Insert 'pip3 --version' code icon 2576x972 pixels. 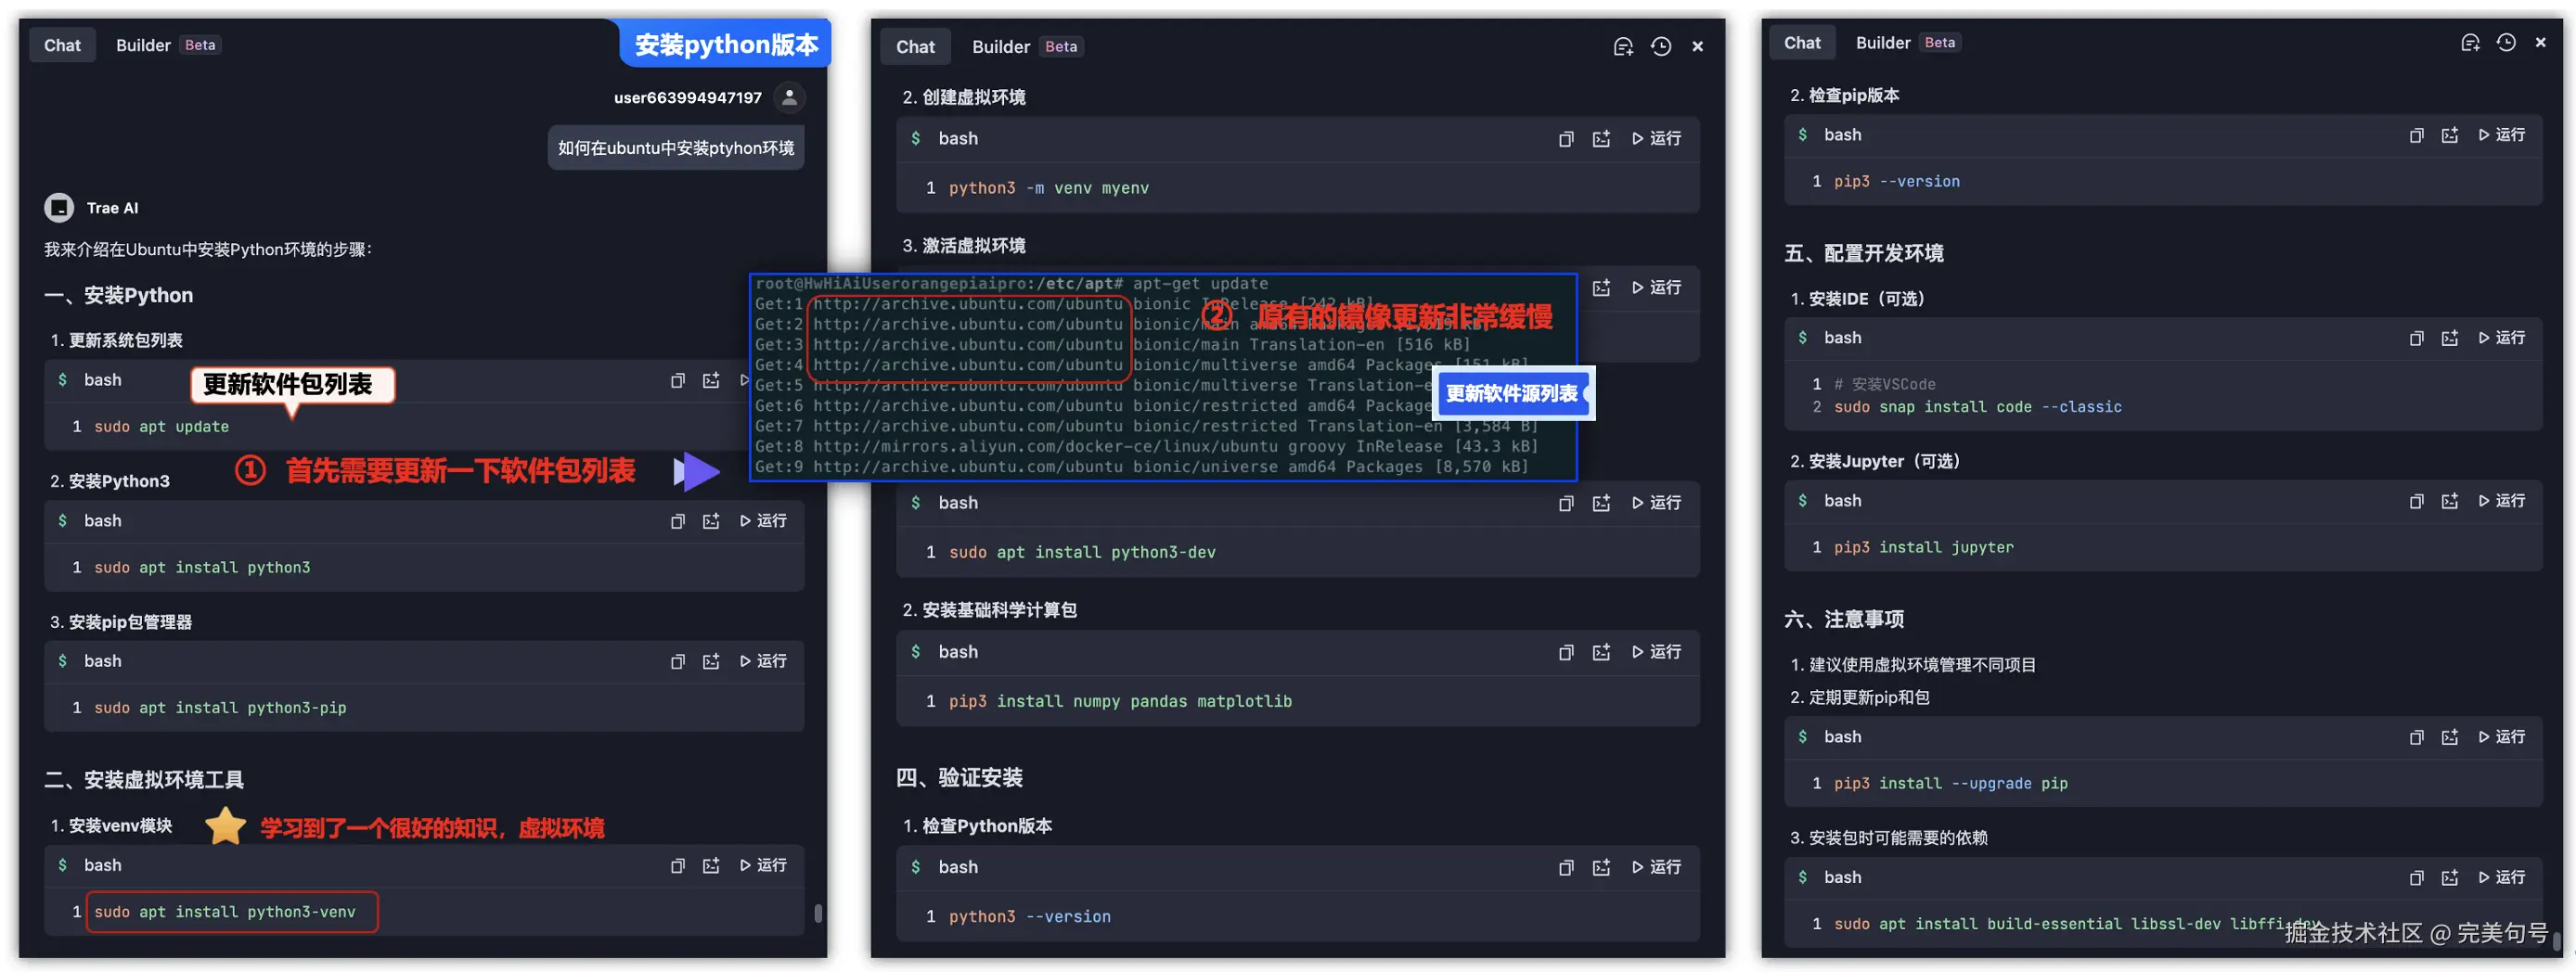click(x=2450, y=136)
